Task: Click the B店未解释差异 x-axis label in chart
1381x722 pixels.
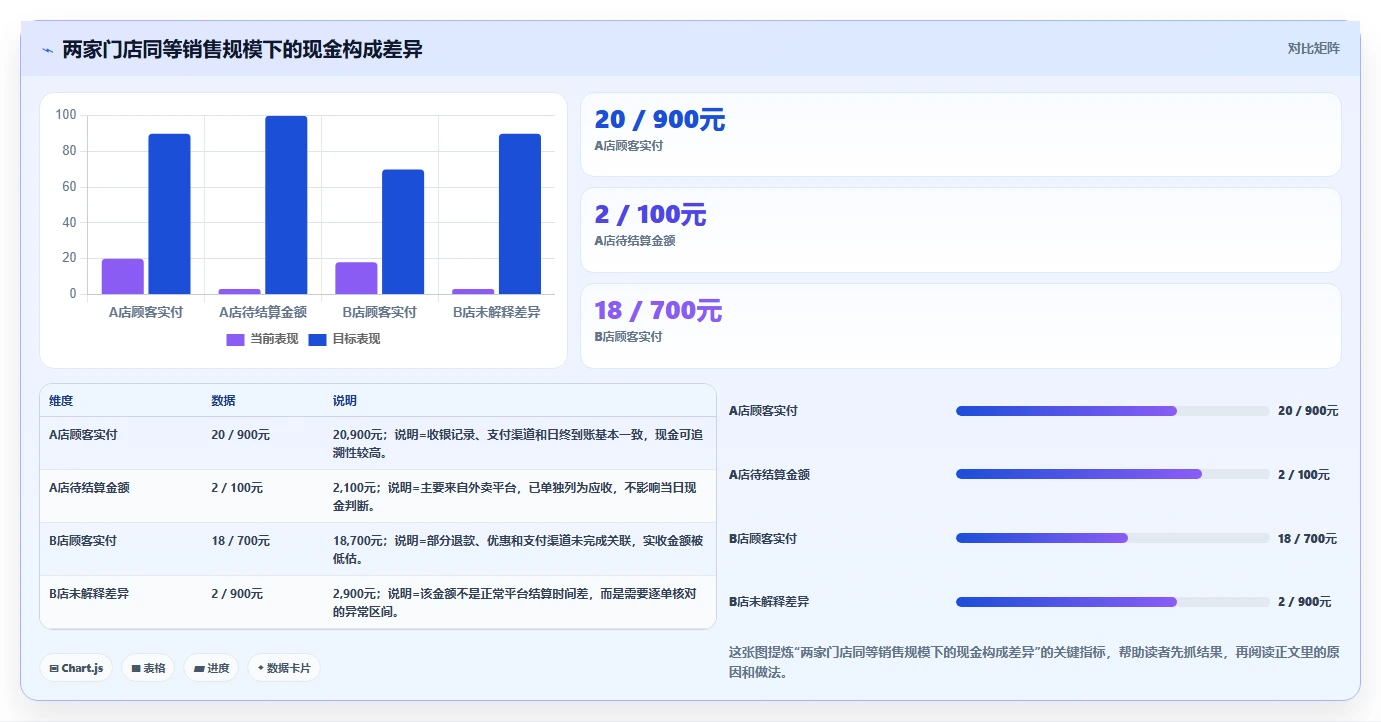Action: [x=497, y=312]
